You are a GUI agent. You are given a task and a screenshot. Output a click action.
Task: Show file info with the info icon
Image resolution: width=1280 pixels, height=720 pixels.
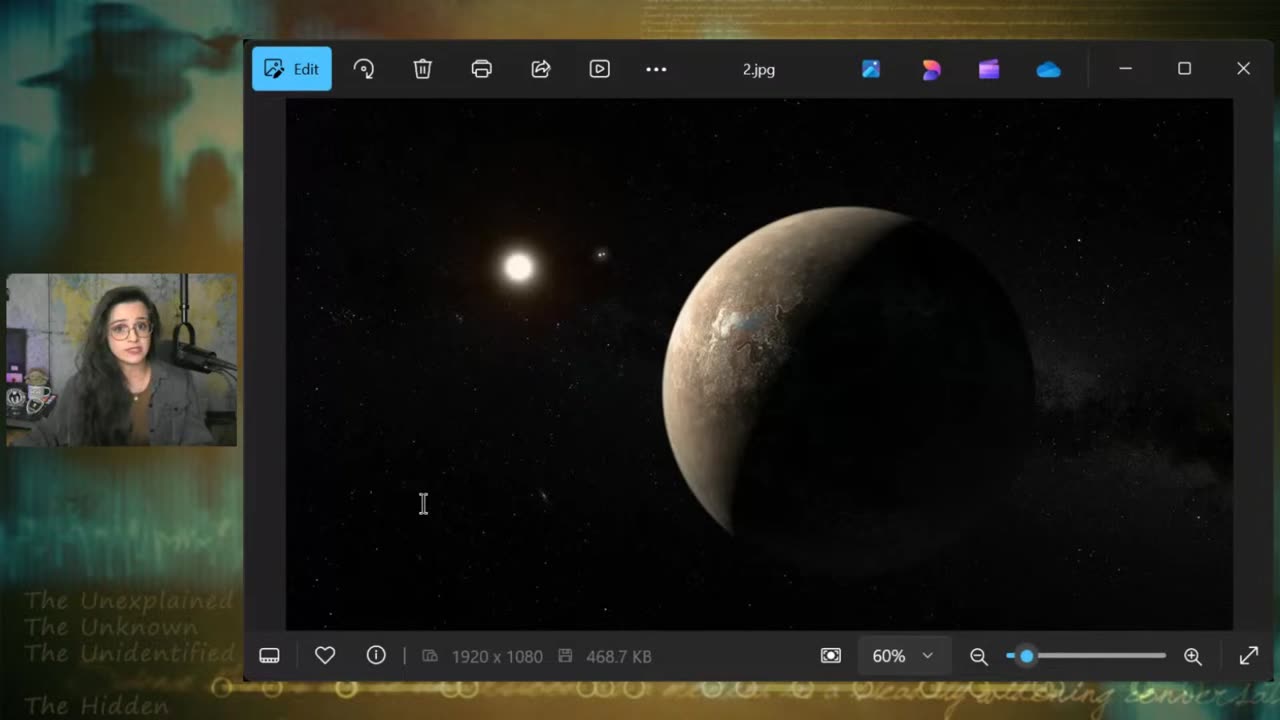click(376, 656)
